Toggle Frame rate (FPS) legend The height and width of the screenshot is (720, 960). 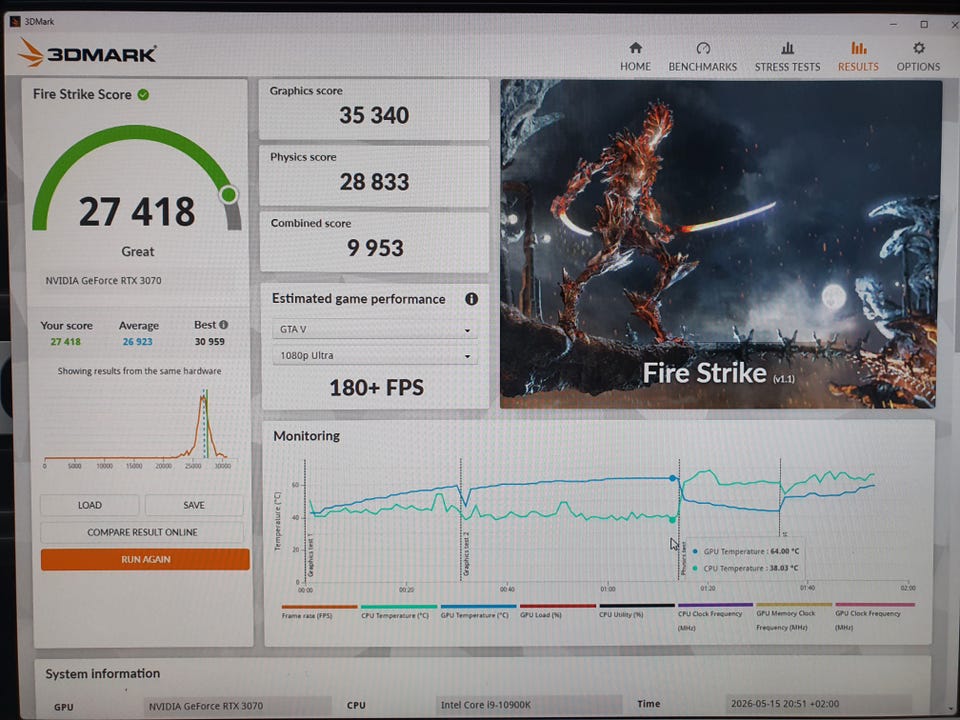pyautogui.click(x=318, y=612)
